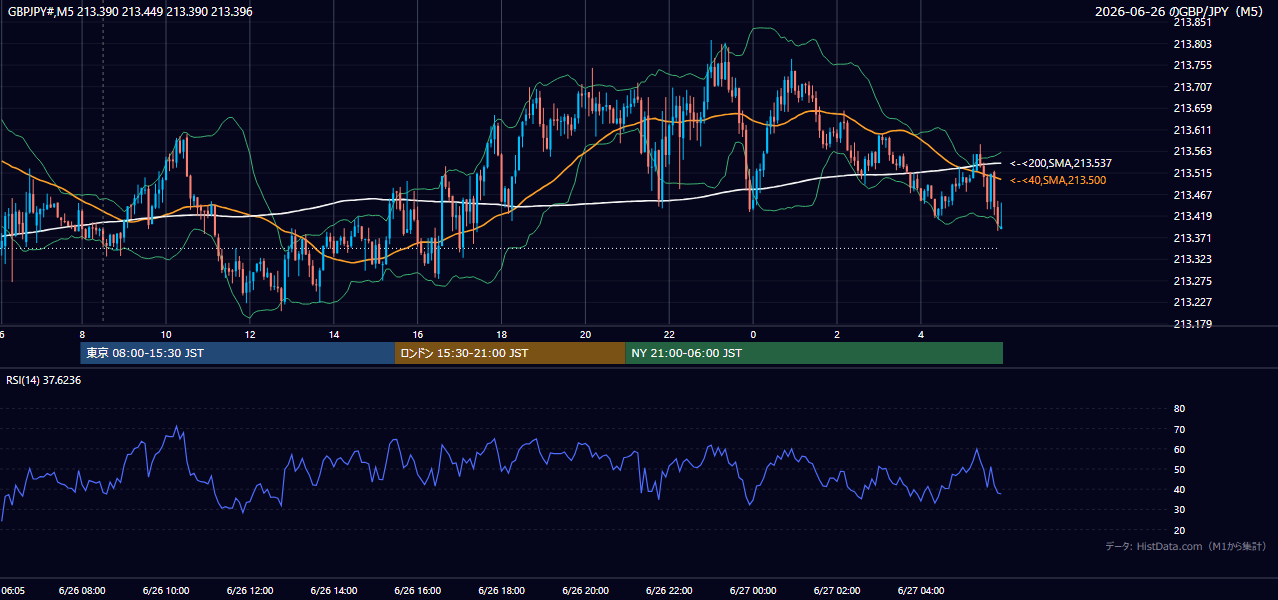The width and height of the screenshot is (1278, 600).
Task: Click the 6/26 20:00 time axis label
Action: 586,591
